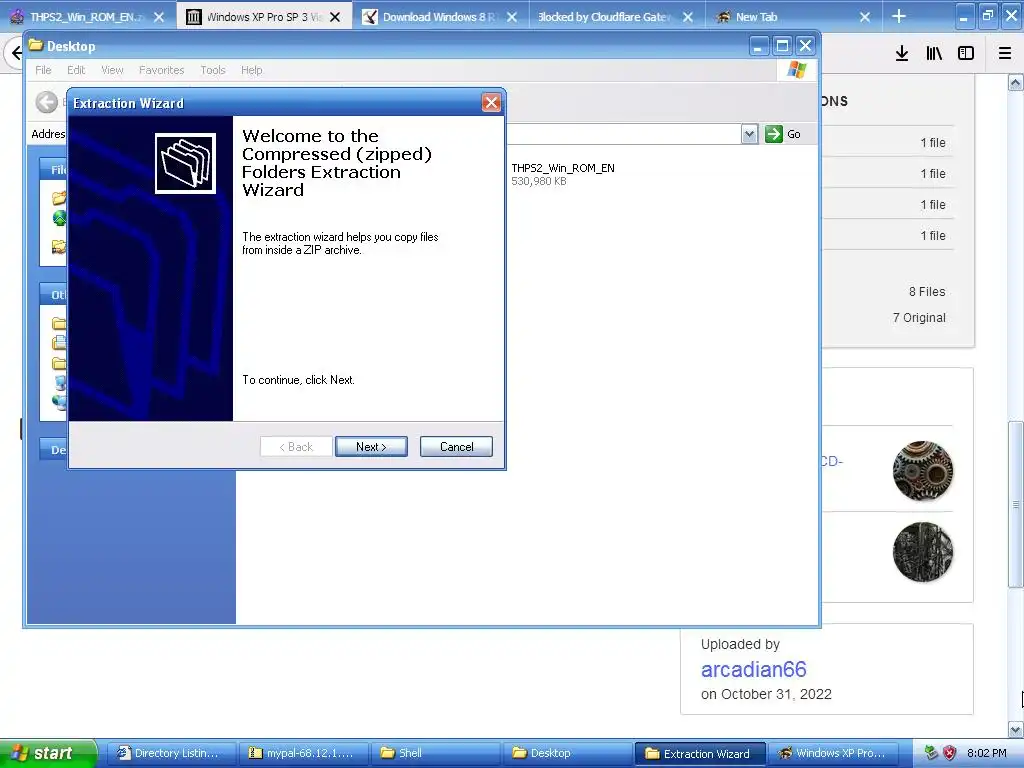1024x768 pixels.
Task: Close the Download Windows 8 tab
Action: pyautogui.click(x=511, y=17)
